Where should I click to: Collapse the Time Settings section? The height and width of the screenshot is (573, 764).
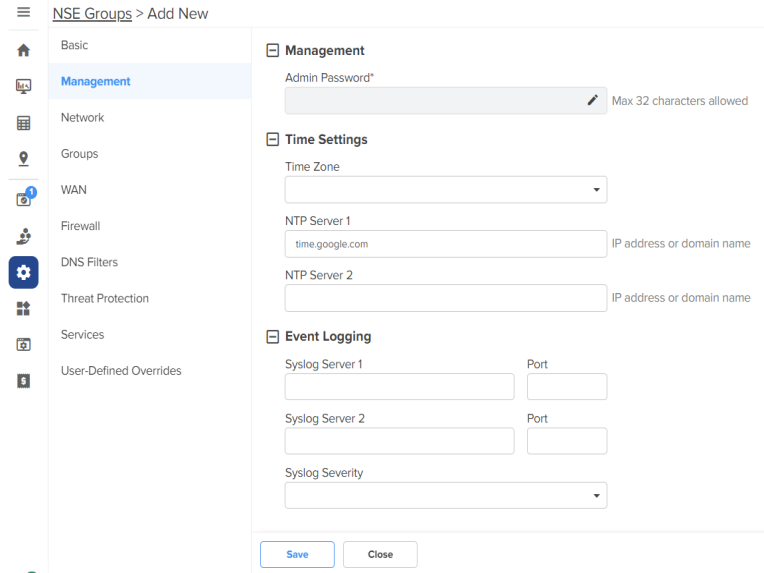coord(272,139)
